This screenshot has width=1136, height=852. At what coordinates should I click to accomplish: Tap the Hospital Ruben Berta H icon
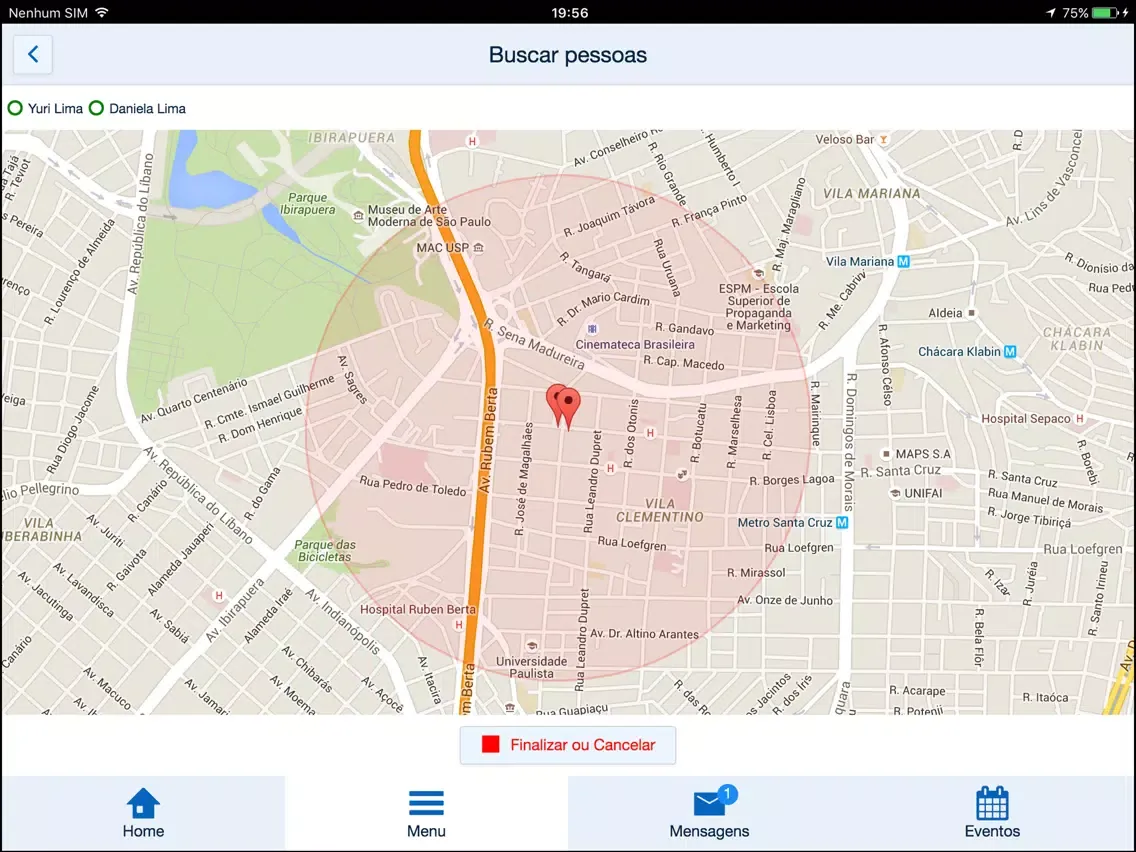(459, 625)
